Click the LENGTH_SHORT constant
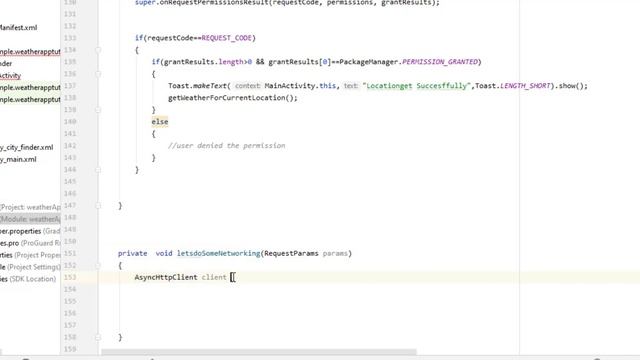Viewport: 640px width, 360px height. click(525, 86)
